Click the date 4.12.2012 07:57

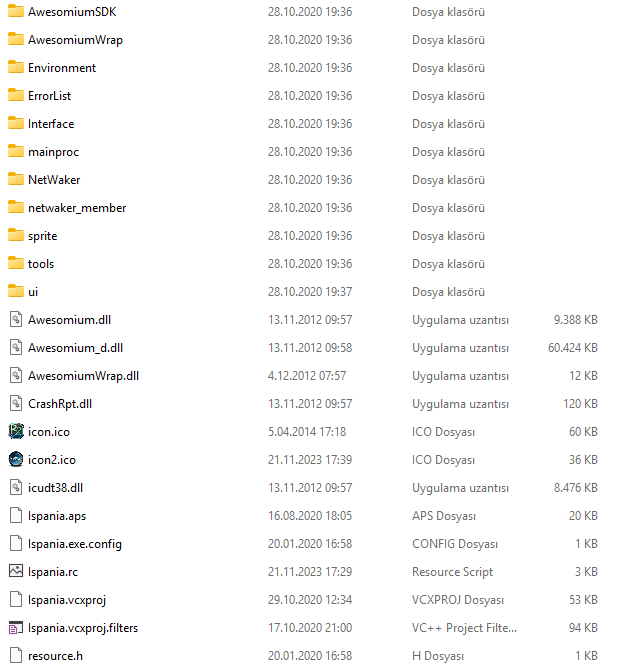tap(307, 375)
